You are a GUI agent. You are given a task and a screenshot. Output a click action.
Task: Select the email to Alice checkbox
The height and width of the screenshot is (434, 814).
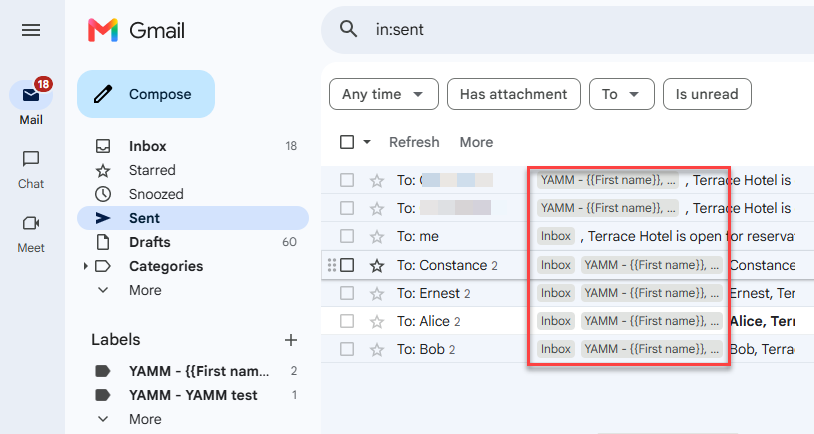click(347, 321)
